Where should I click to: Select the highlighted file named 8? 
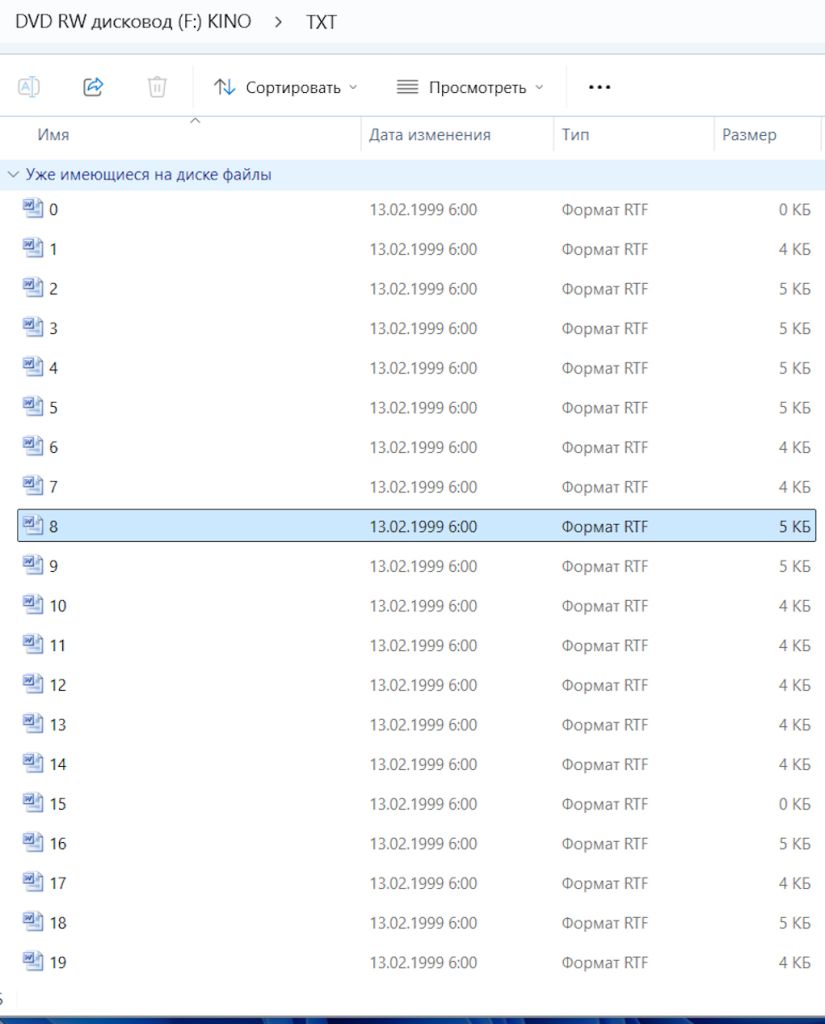click(417, 526)
